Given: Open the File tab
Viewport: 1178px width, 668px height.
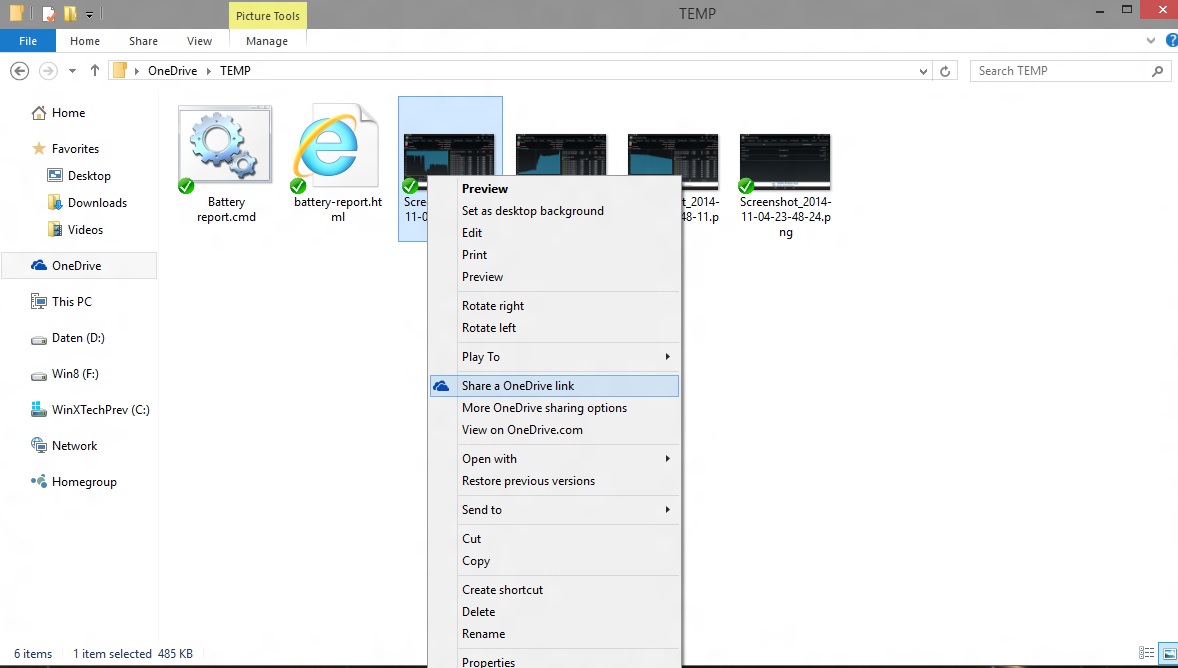Looking at the screenshot, I should pos(28,41).
